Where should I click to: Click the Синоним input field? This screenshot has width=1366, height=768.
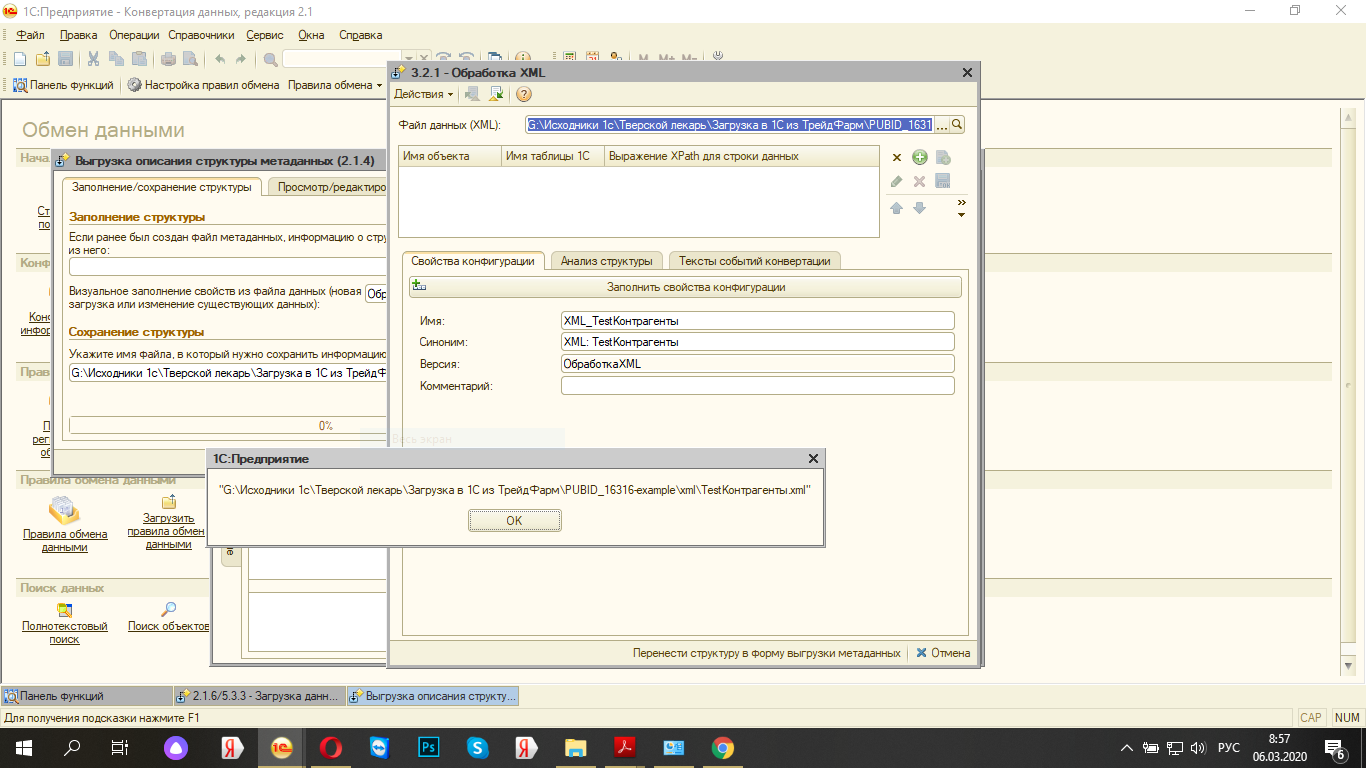758,342
